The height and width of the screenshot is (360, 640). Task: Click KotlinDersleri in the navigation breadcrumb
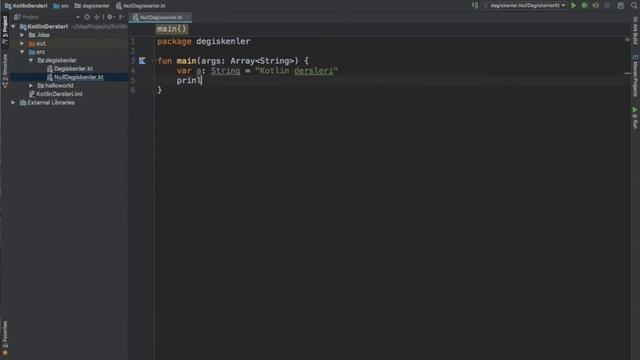coord(26,6)
